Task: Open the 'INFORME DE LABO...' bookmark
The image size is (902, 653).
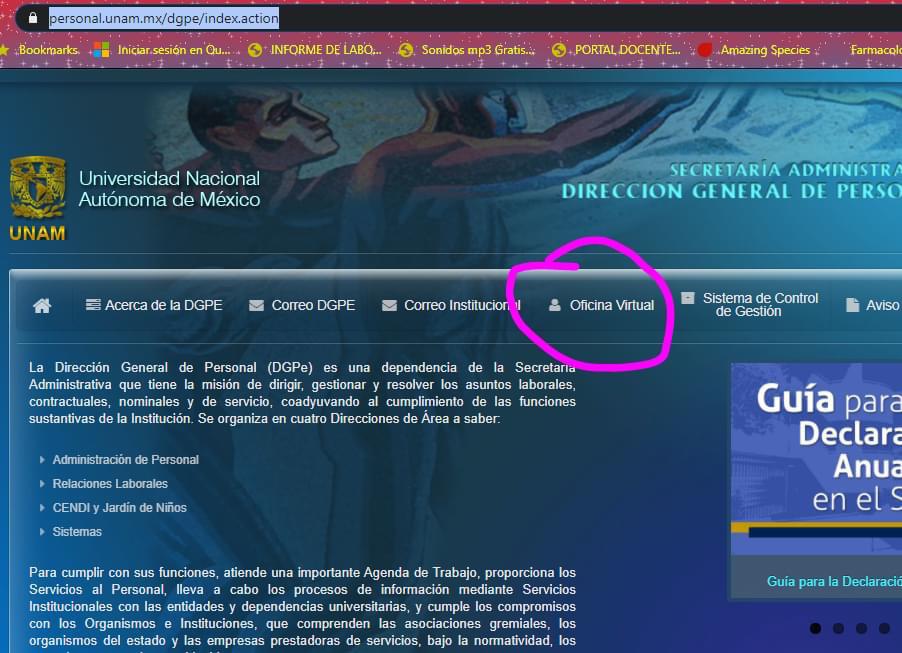Action: coord(315,50)
